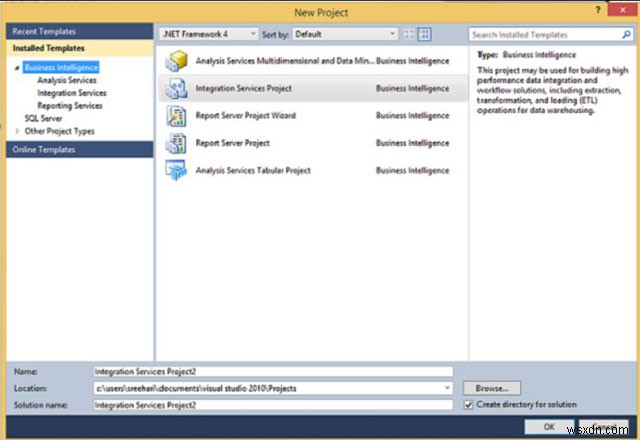Viewport: 640px width, 440px height.
Task: Open the Online Templates section
Action: (x=80, y=149)
